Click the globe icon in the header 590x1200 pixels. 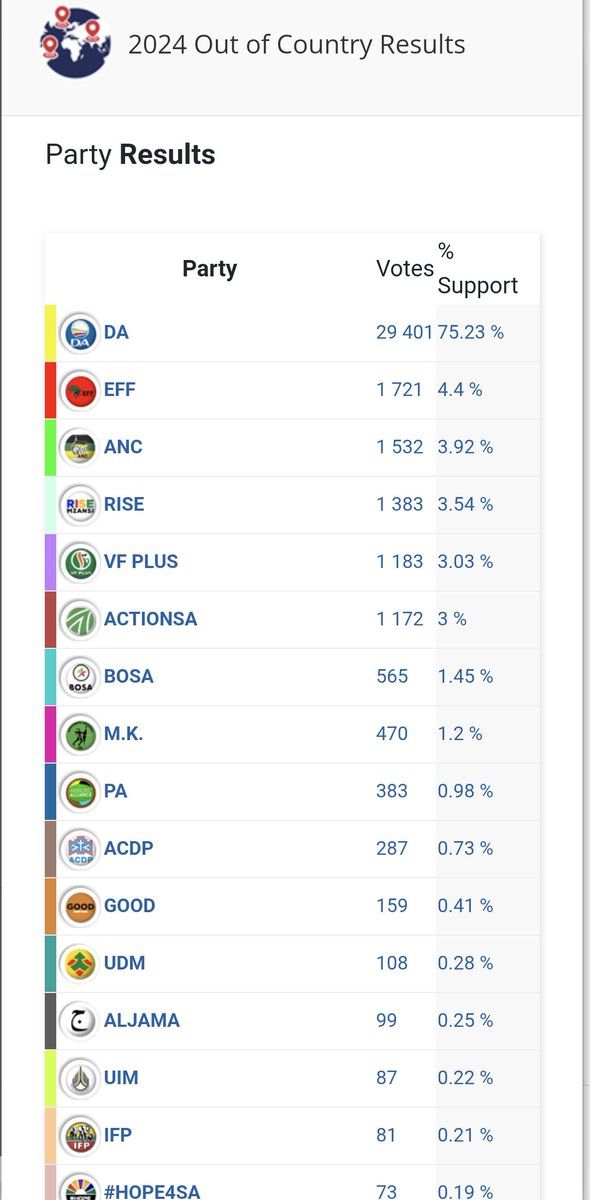[73, 43]
